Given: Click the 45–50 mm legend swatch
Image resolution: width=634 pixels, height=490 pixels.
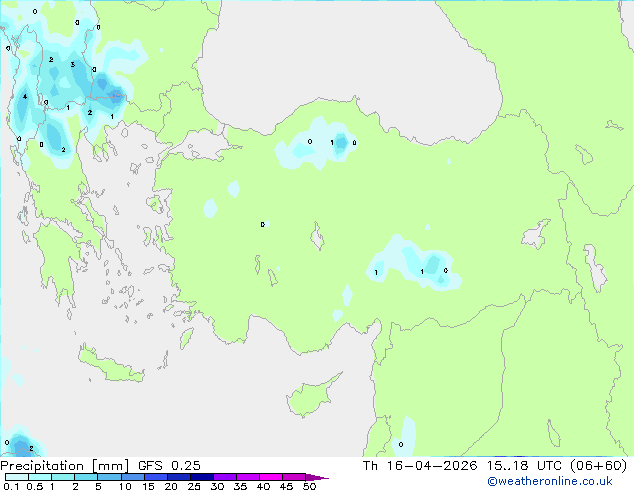Looking at the screenshot, I should [294, 477].
